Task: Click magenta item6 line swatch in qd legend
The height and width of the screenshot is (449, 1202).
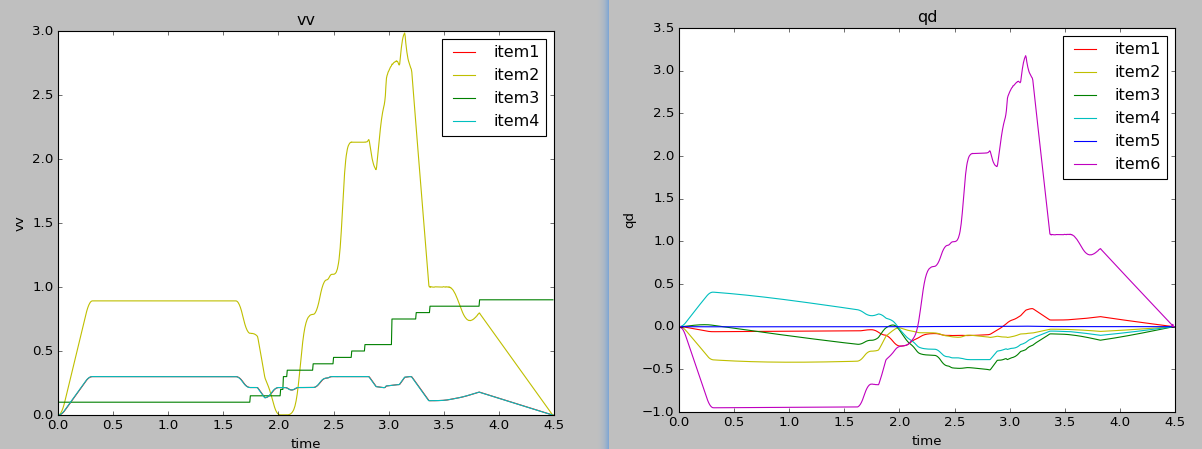Action: pyautogui.click(x=1087, y=164)
